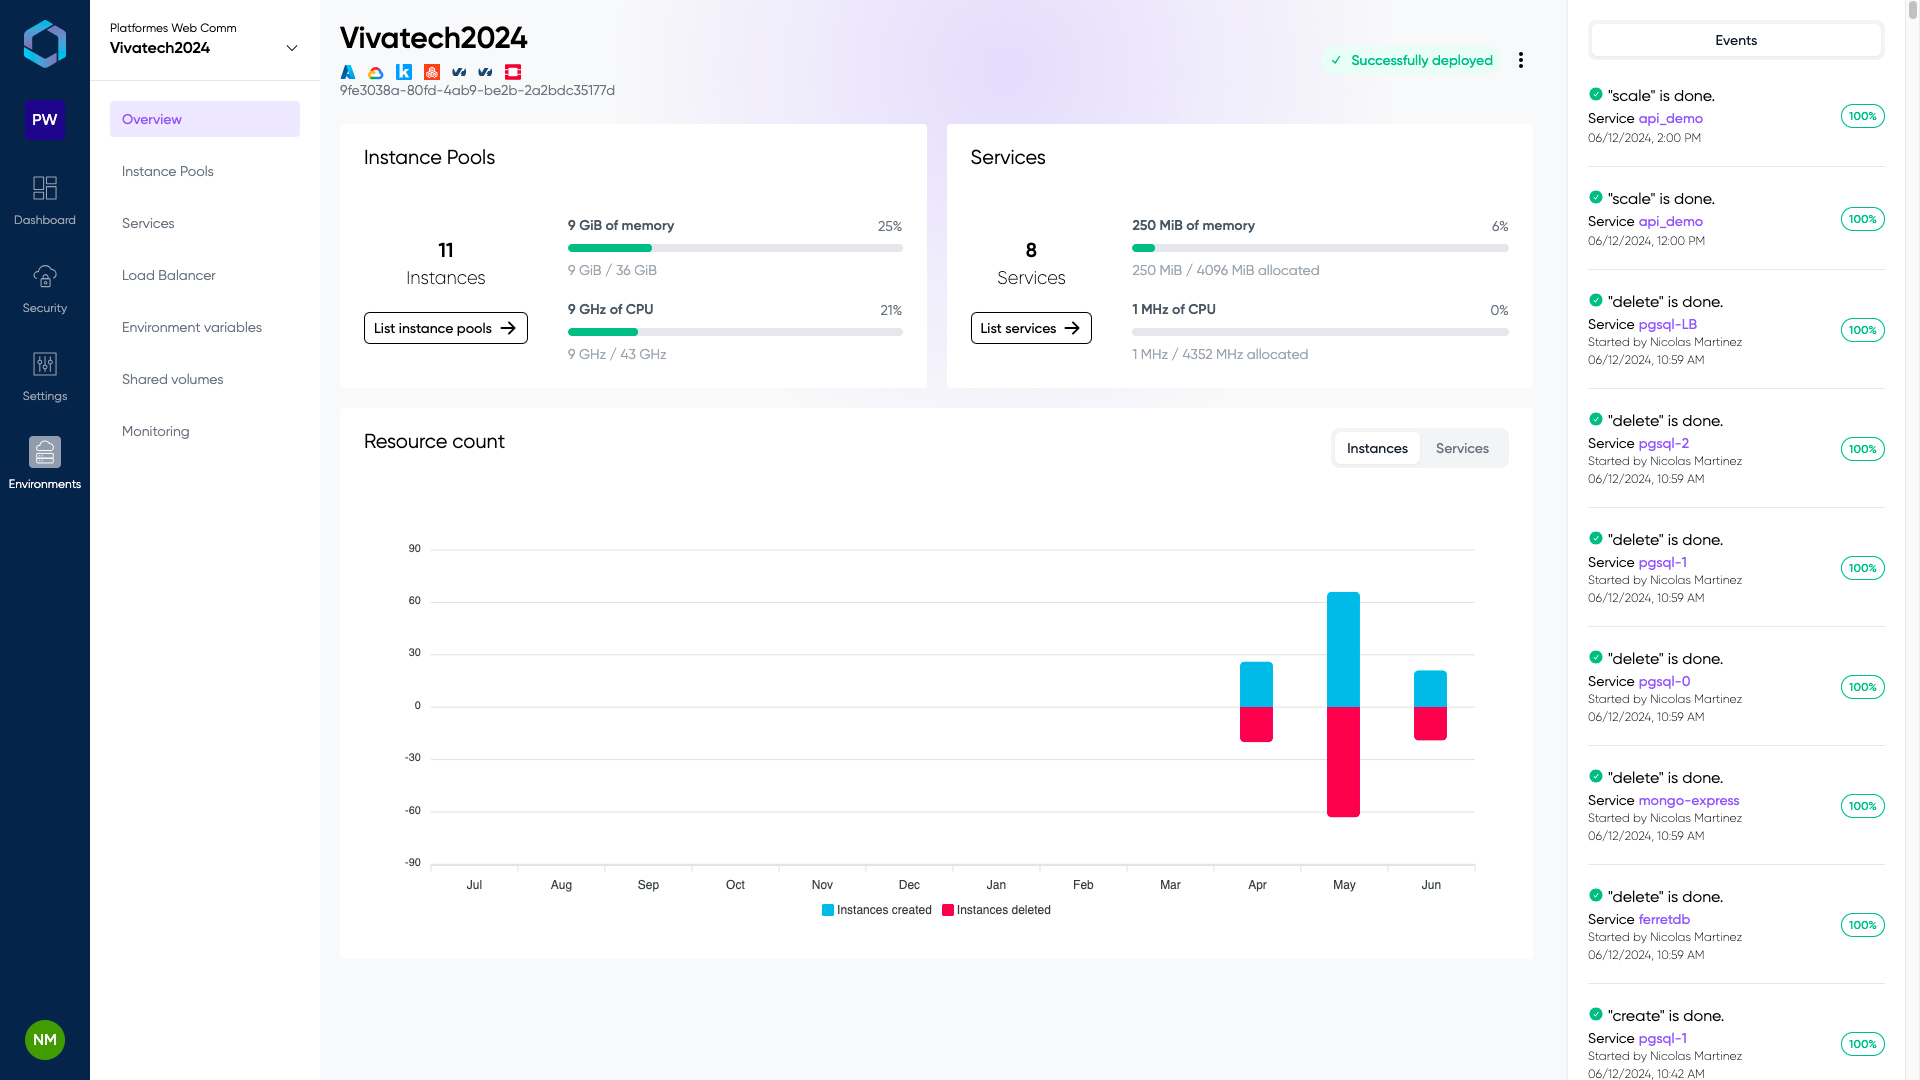Open the Security cloud-lock icon
1920x1080 pixels.
pos(45,277)
